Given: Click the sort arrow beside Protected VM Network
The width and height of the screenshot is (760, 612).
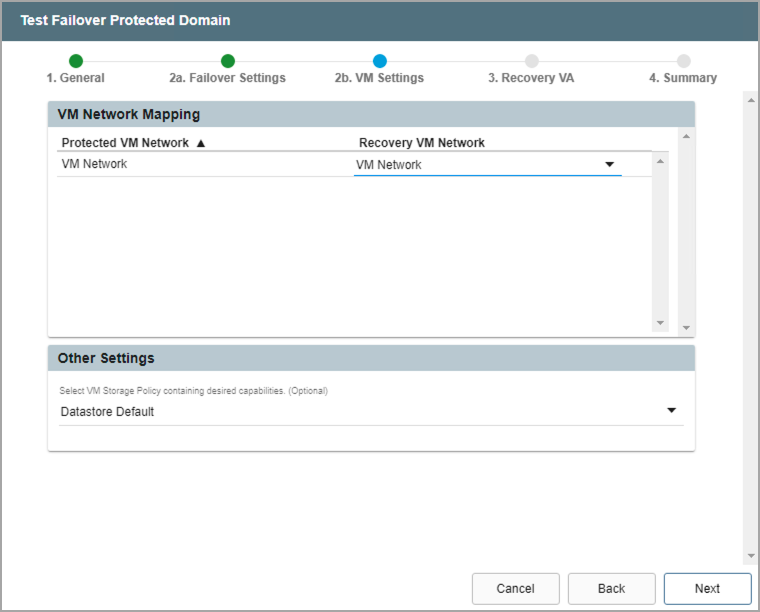Looking at the screenshot, I should tap(201, 143).
